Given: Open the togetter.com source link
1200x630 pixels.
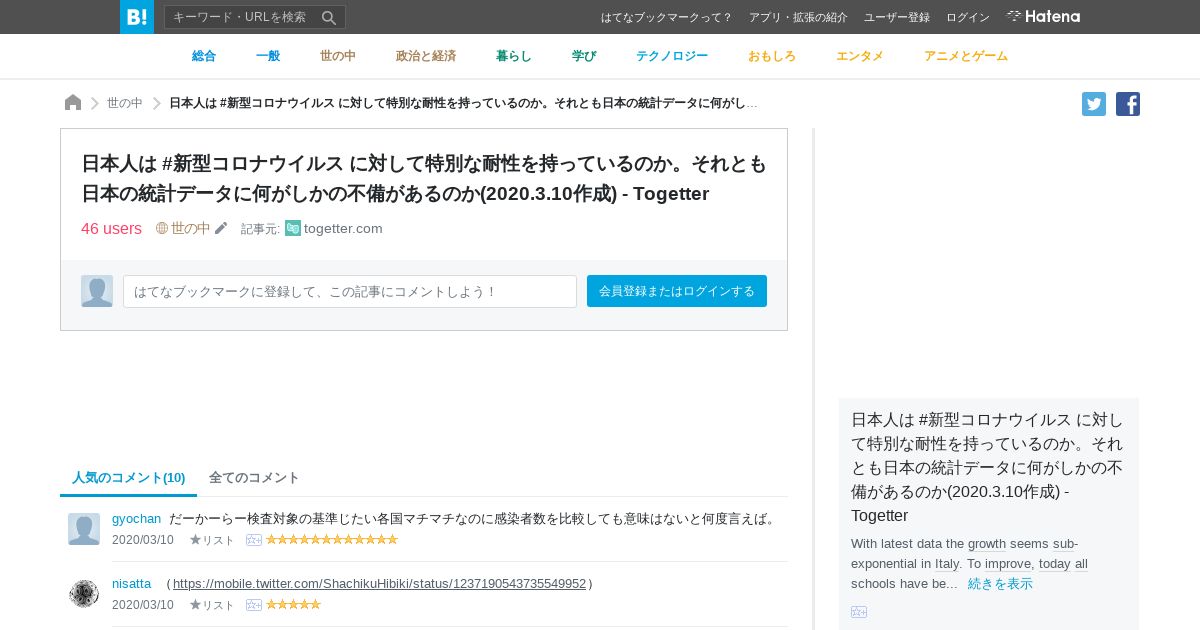Looking at the screenshot, I should [343, 228].
